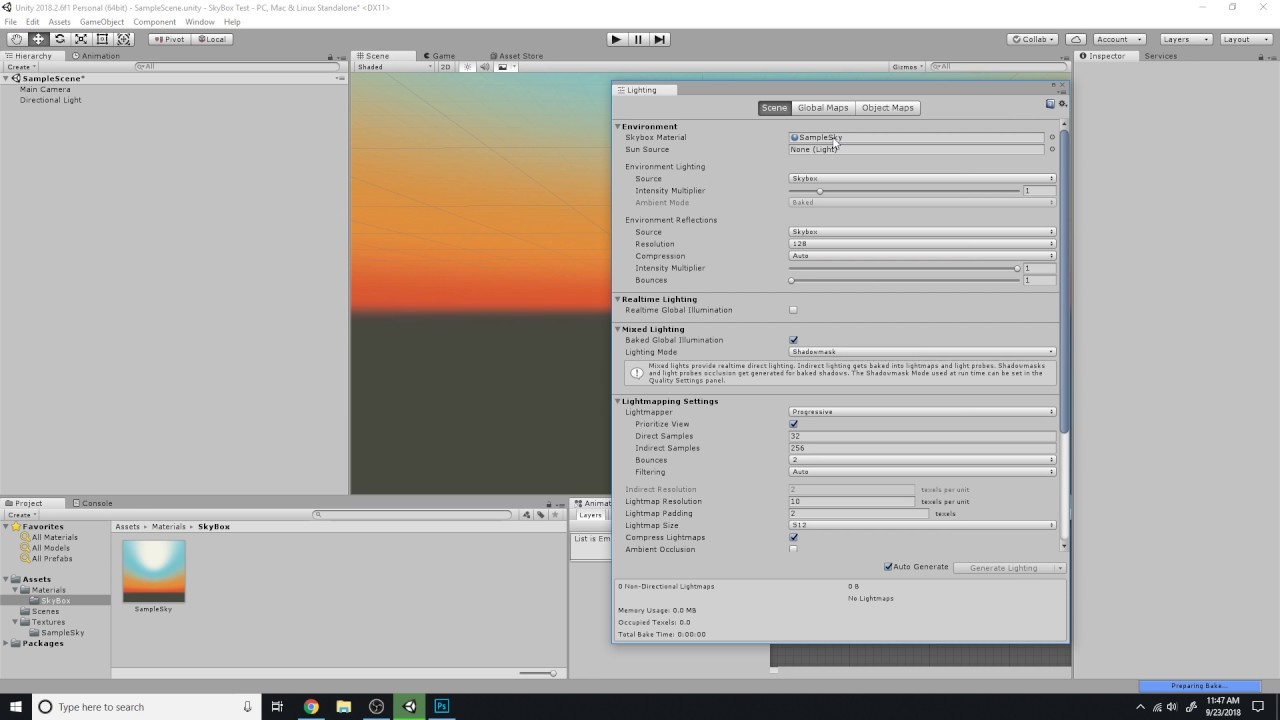Viewport: 1280px width, 720px height.
Task: Collapse the Environment section
Action: (x=618, y=127)
